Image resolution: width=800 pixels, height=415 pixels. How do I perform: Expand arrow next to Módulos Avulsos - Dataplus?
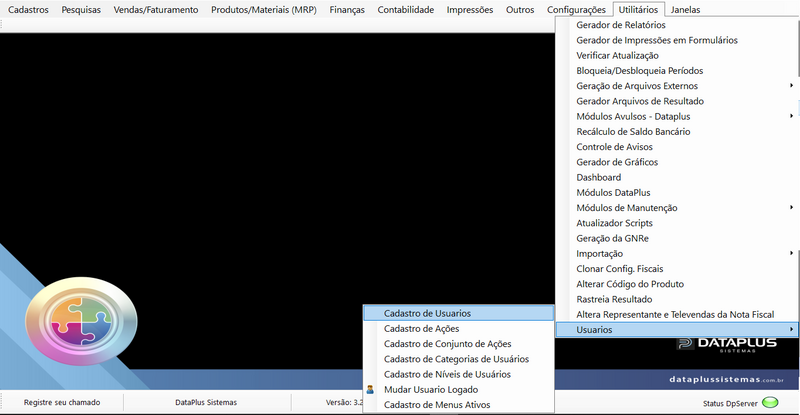point(791,116)
